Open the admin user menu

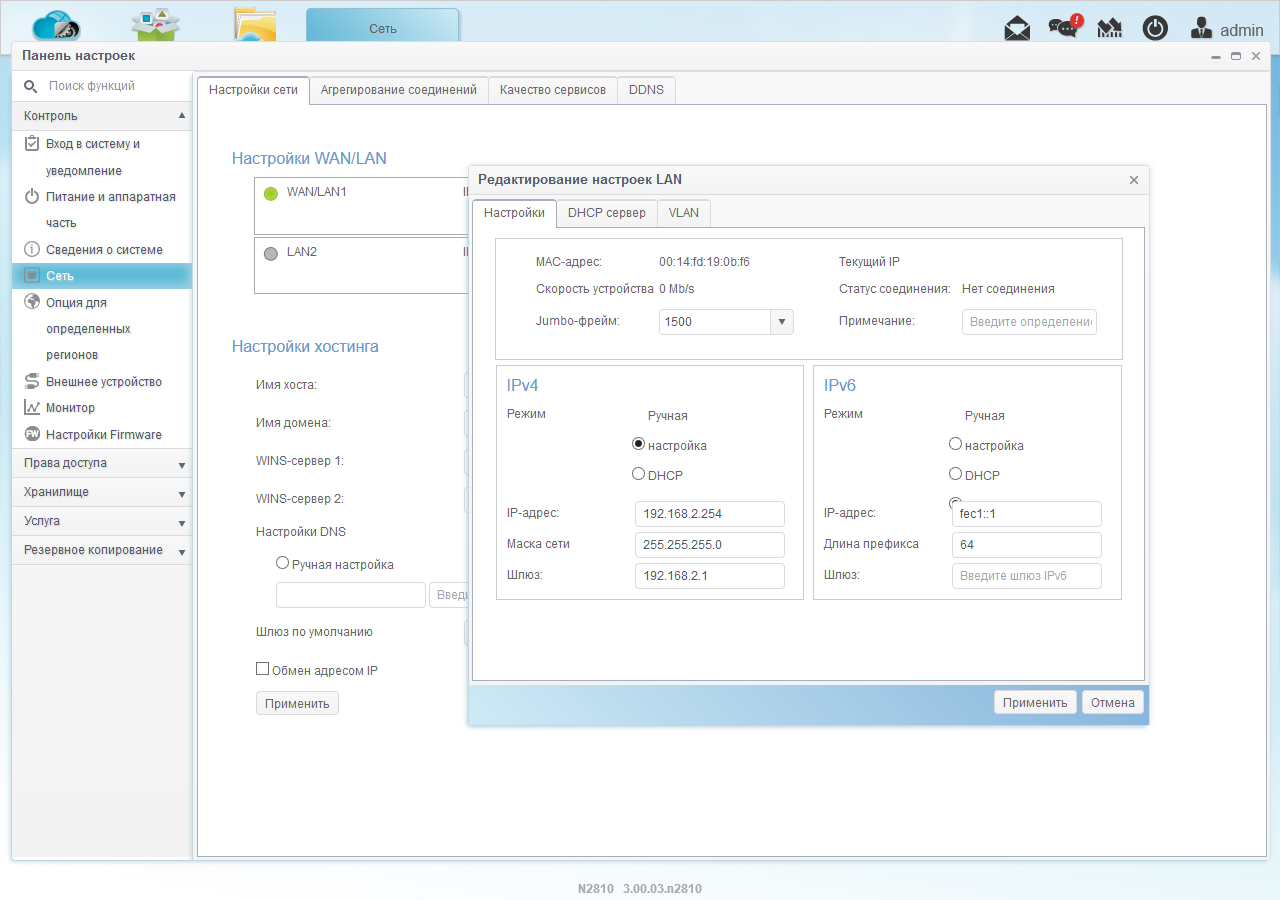coord(1227,30)
